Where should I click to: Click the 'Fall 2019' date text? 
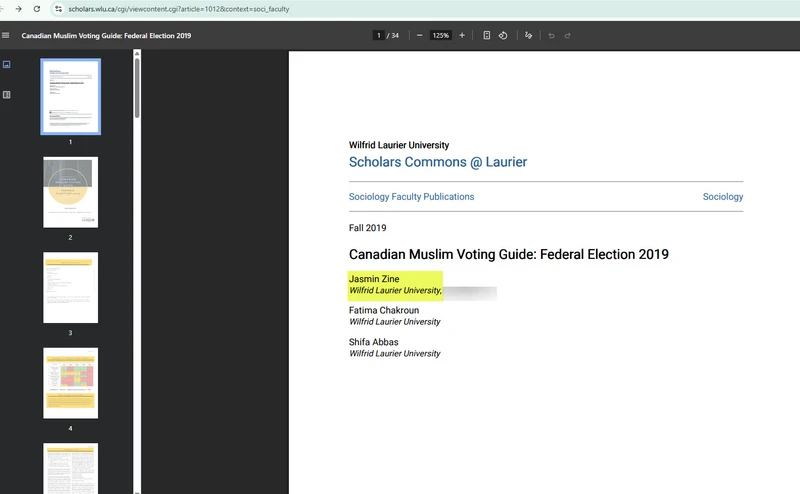pos(367,228)
